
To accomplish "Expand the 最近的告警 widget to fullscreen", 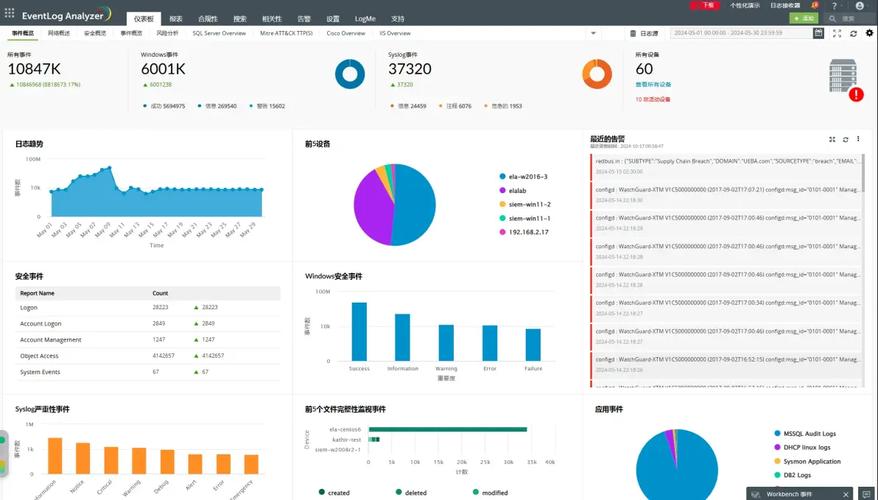I will click(x=832, y=140).
